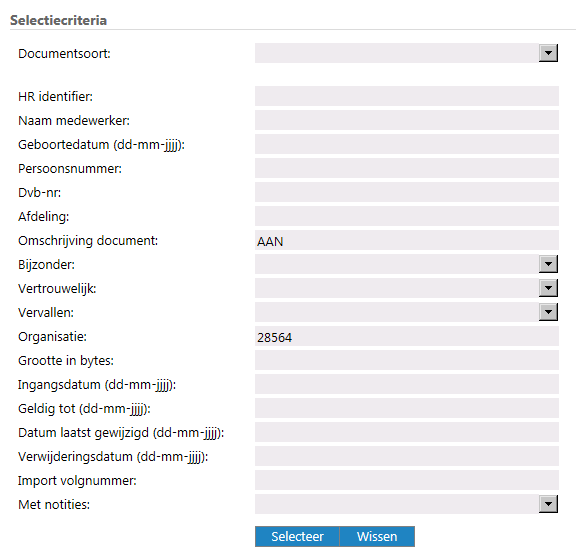576x556 pixels.
Task: Click the Naam medewerker input field
Action: coord(407,120)
